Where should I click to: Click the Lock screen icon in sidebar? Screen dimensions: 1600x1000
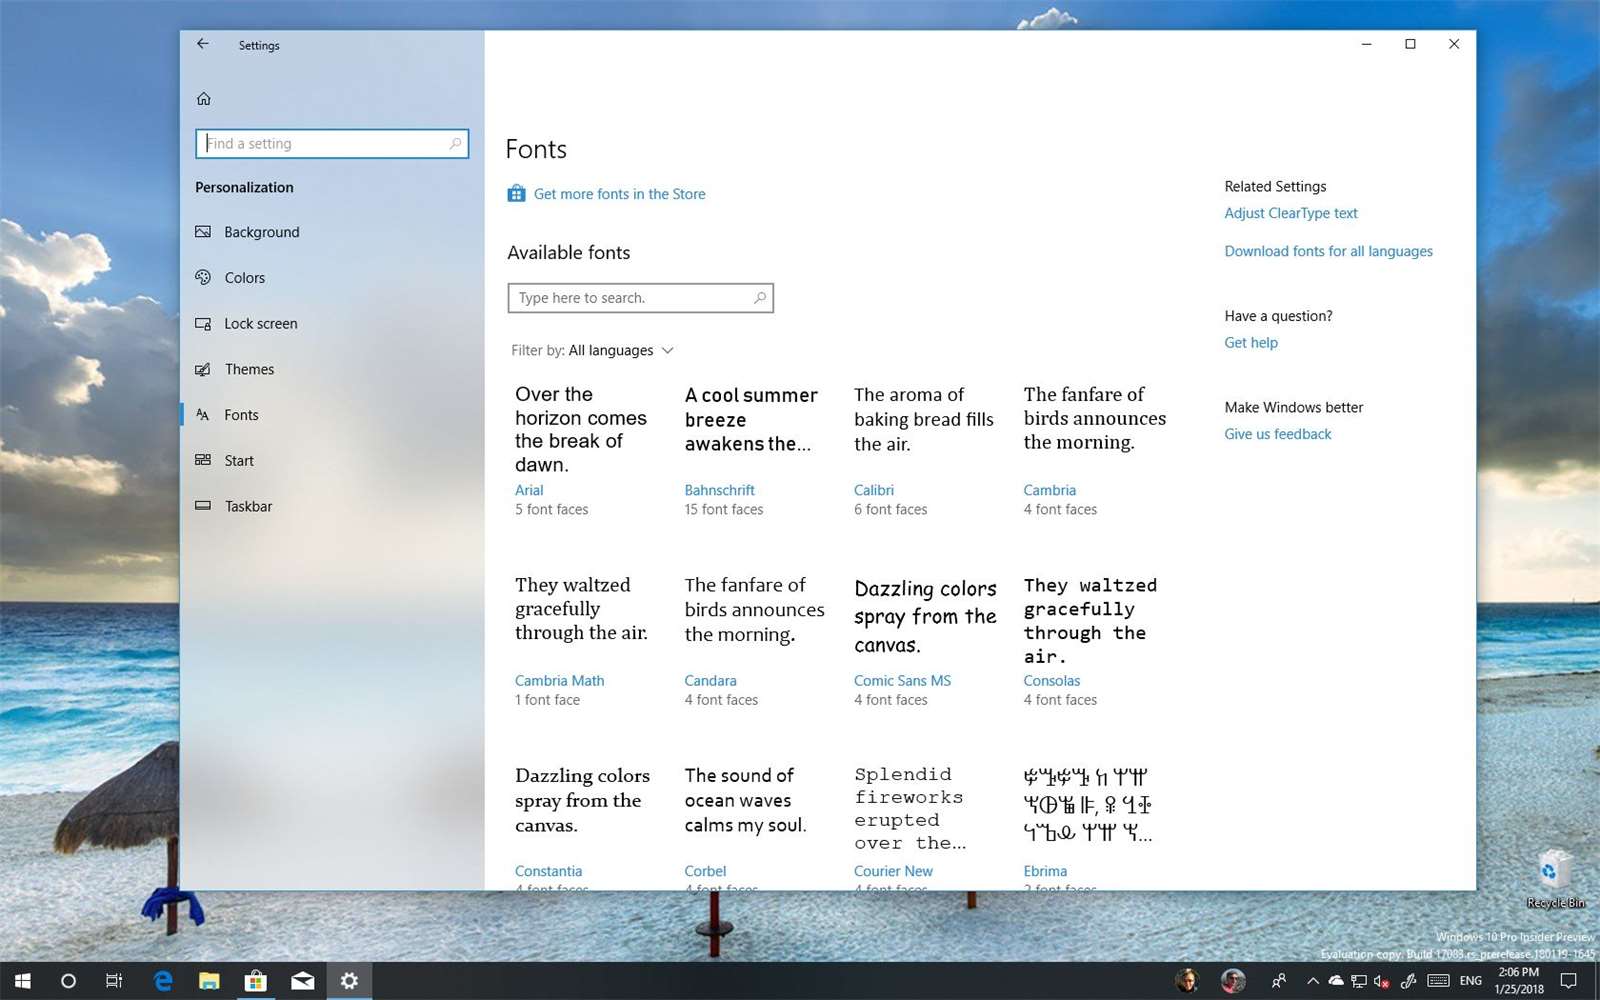[203, 323]
